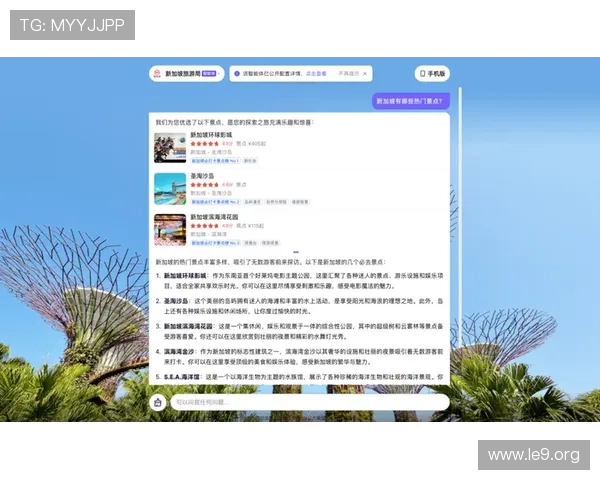Dismiss the notice banner with the X

tap(365, 73)
